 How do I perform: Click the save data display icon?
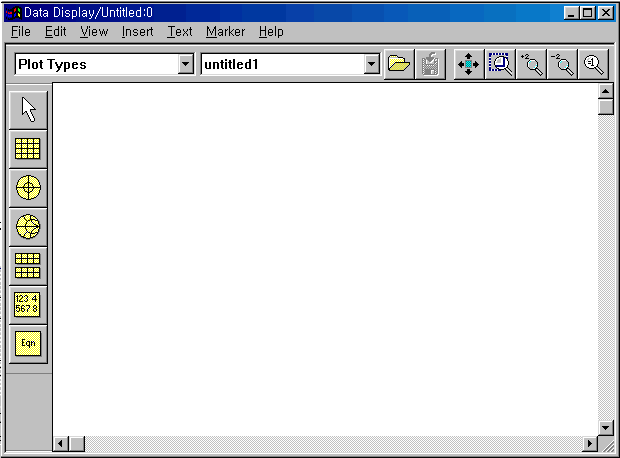point(430,64)
